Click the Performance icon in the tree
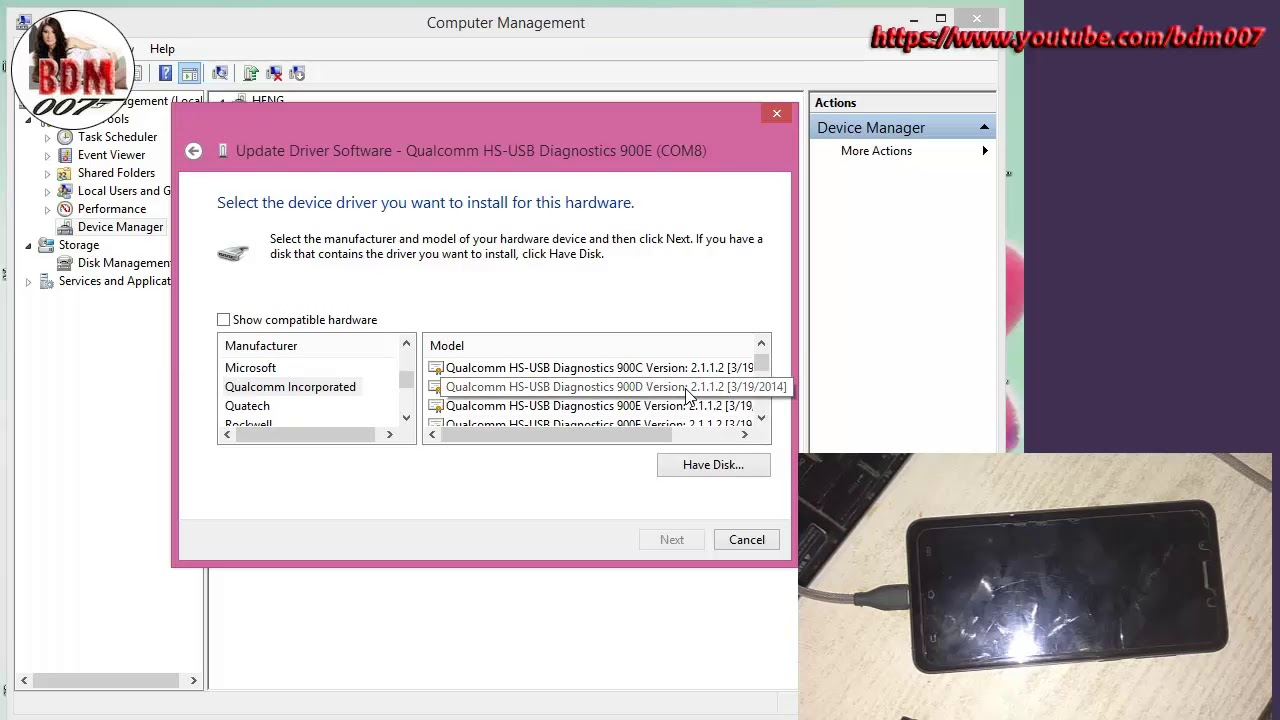This screenshot has height=720, width=1280. tap(65, 209)
